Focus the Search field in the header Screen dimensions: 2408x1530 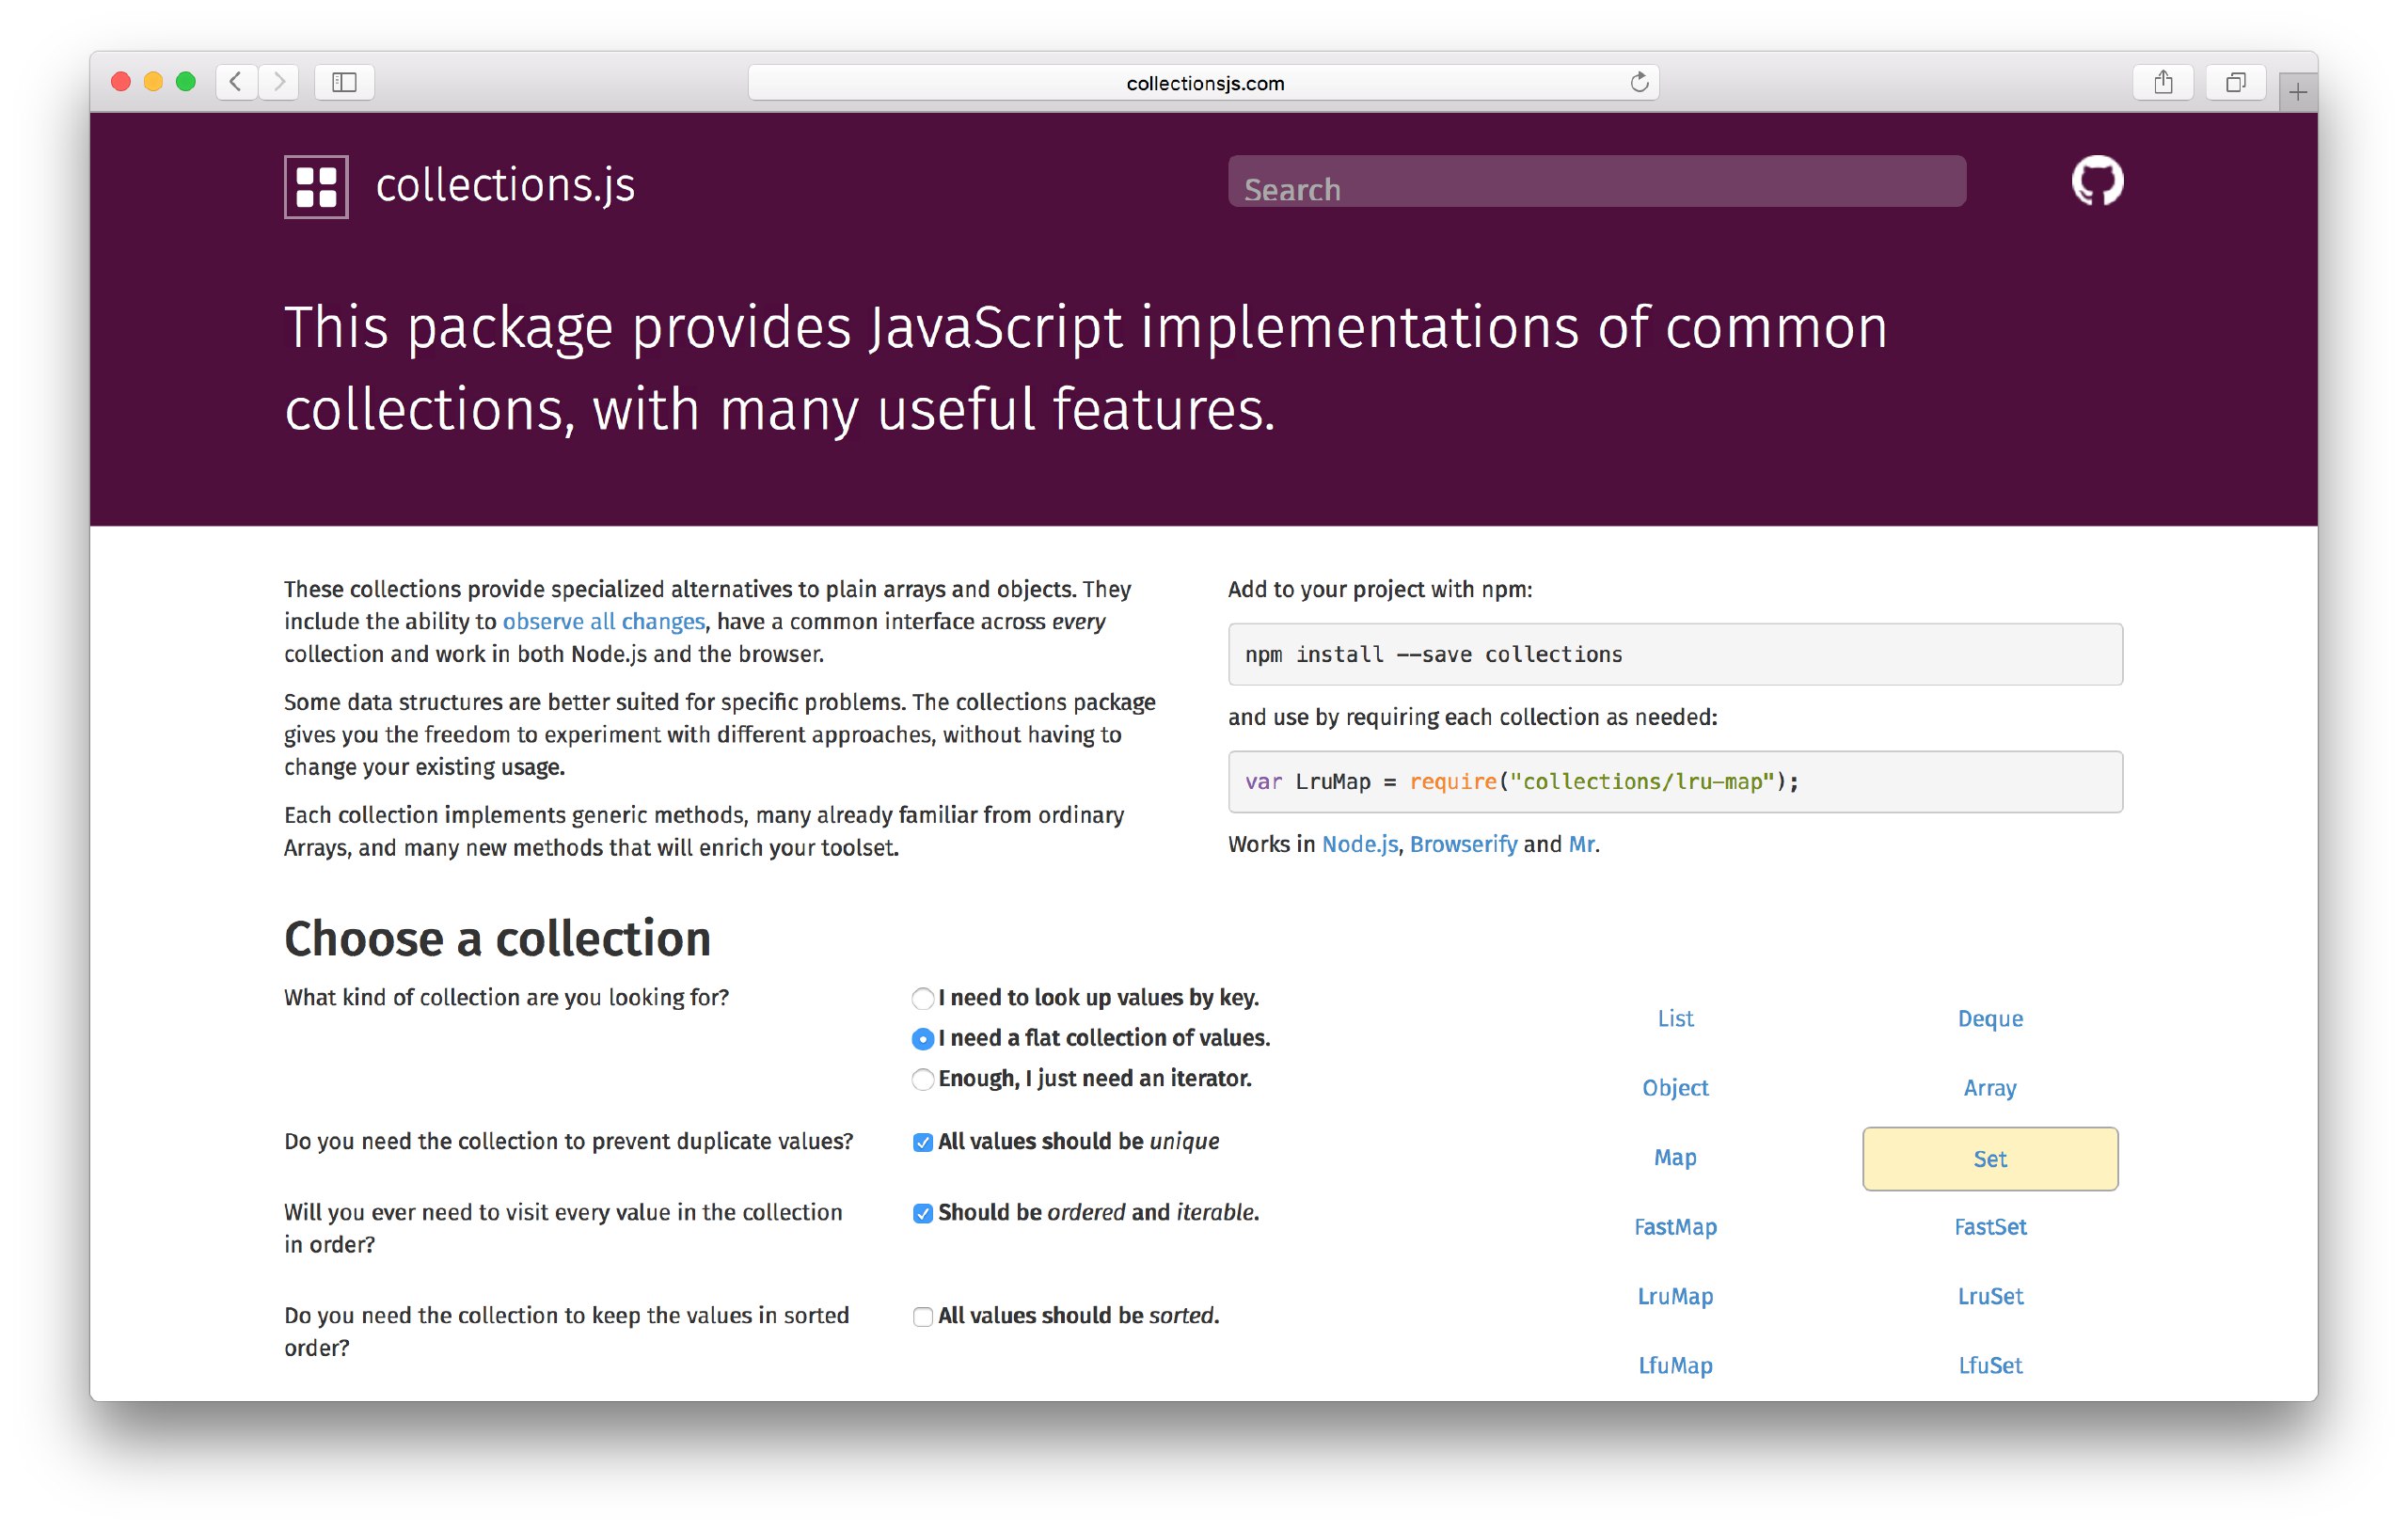[1596, 181]
